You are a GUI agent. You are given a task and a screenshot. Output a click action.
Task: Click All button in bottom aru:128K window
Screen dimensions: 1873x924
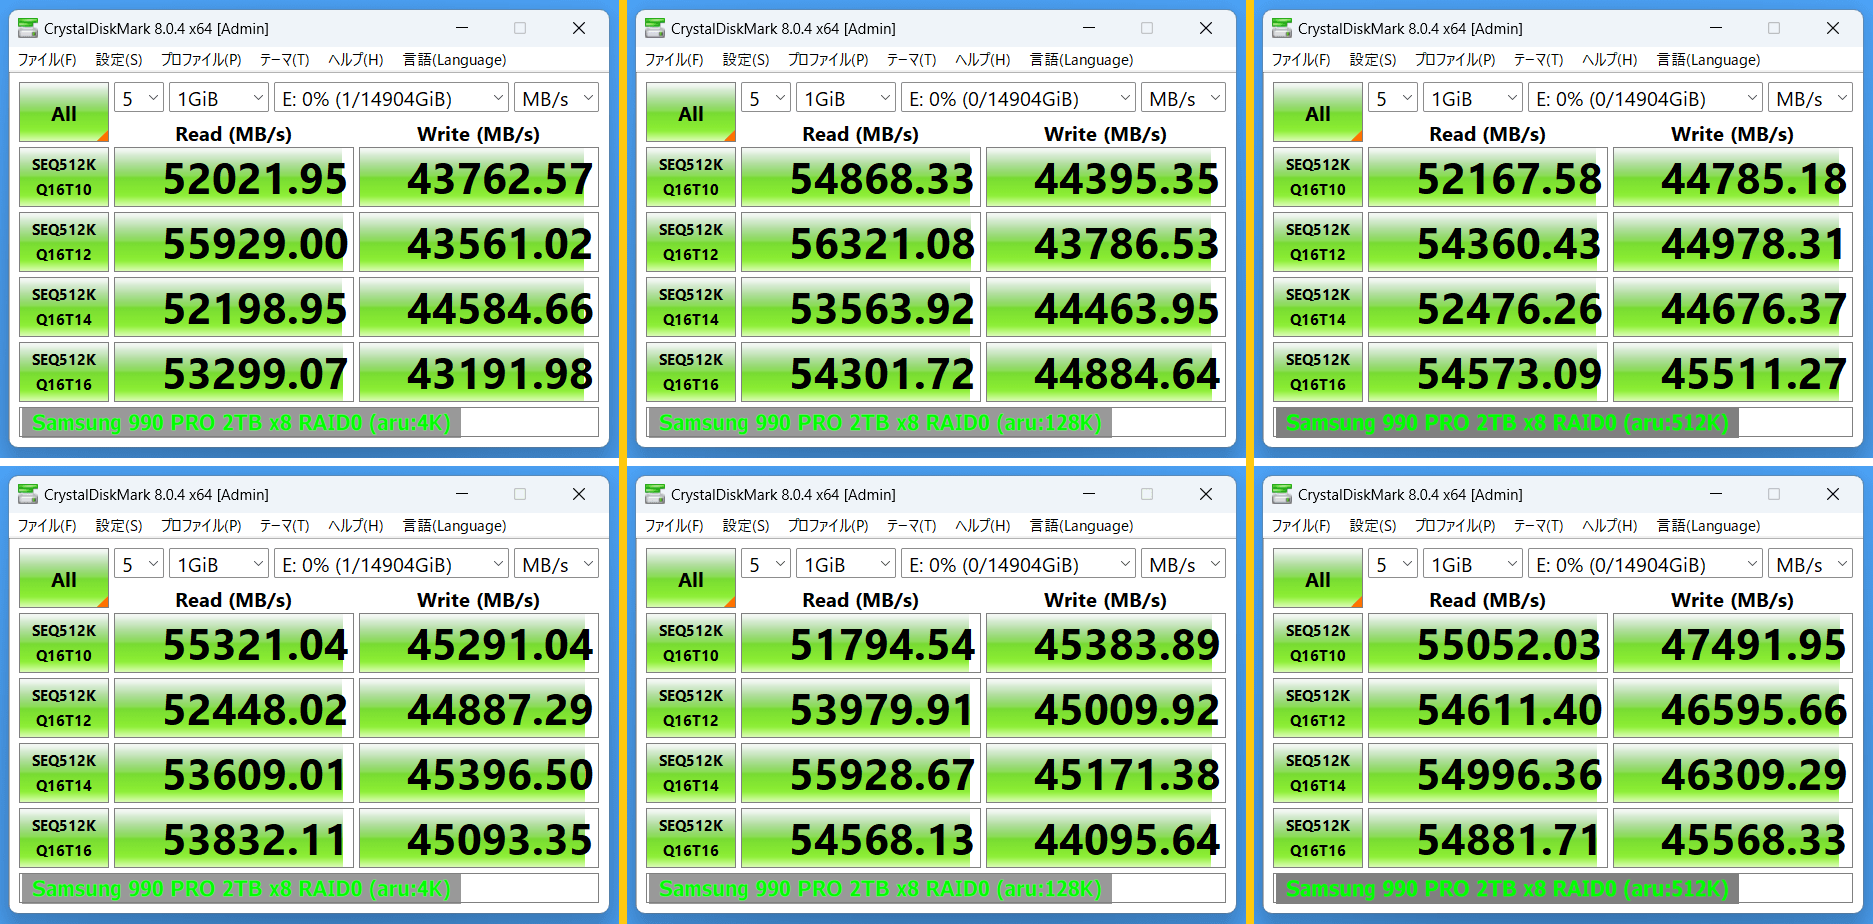[x=691, y=579]
